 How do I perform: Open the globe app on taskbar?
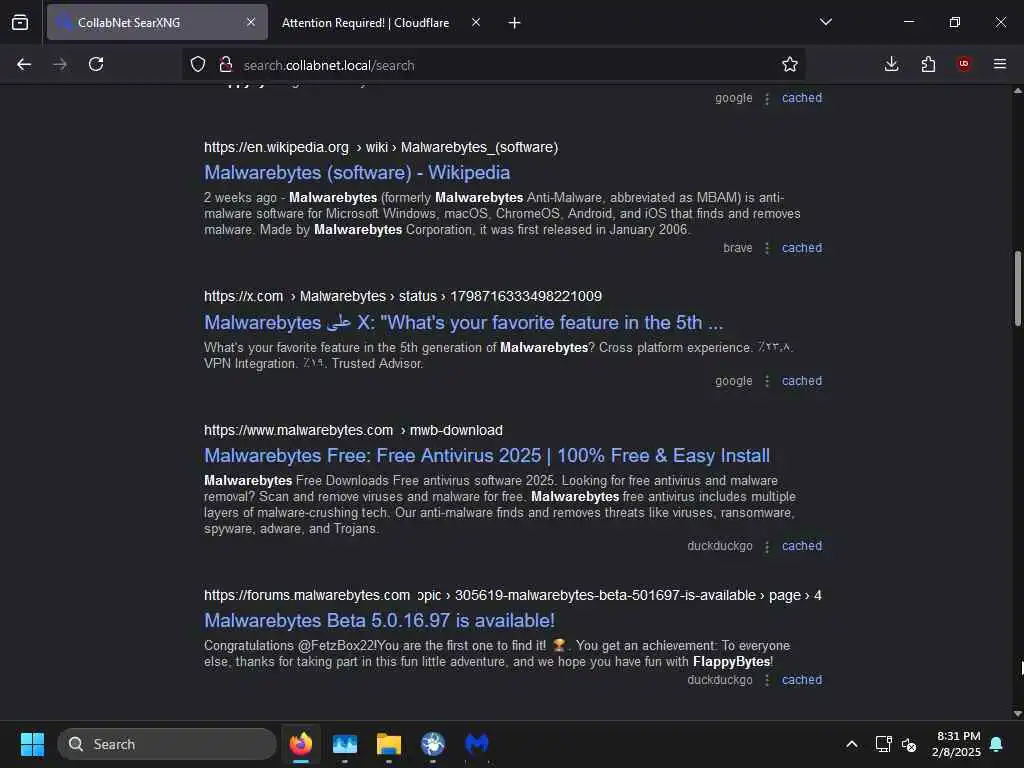pos(432,744)
